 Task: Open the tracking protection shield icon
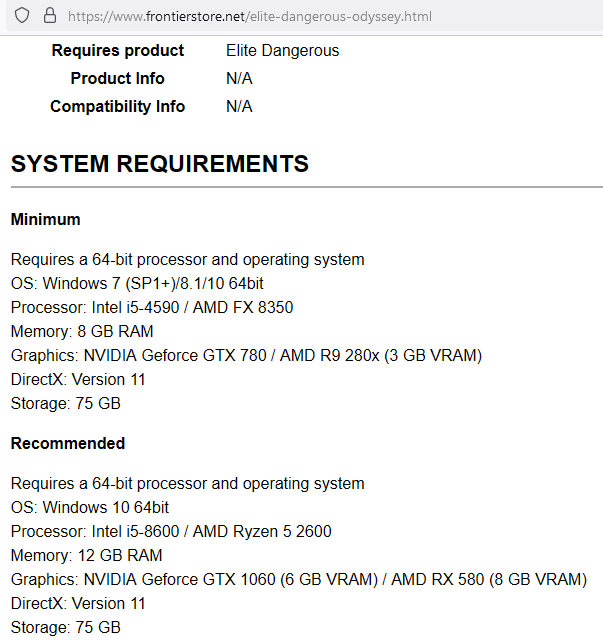pos(22,16)
